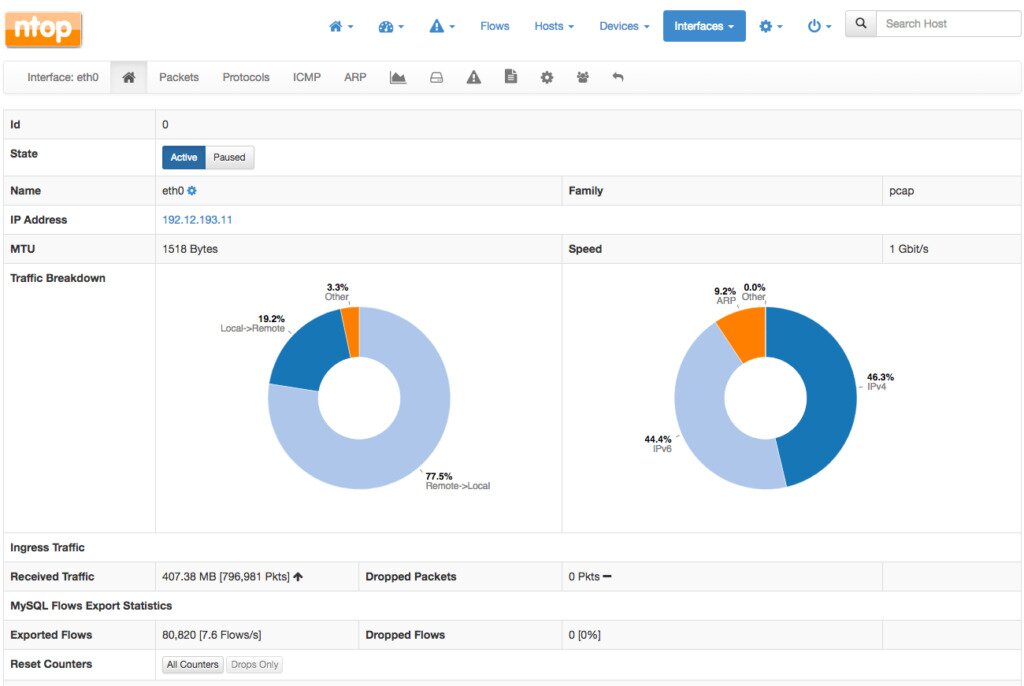
Task: Click the All Counters reset button
Action: click(x=192, y=664)
